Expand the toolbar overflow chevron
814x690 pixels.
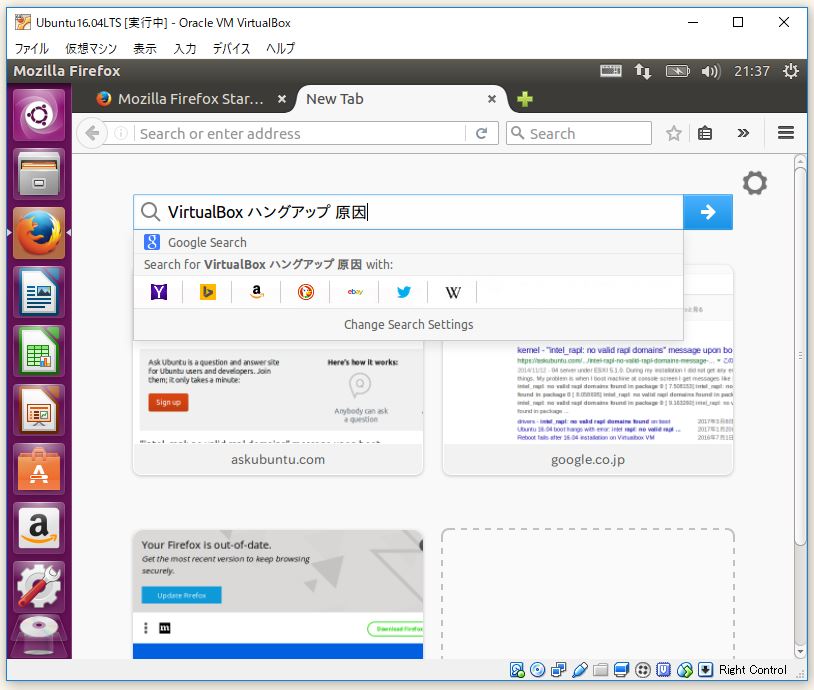[743, 133]
